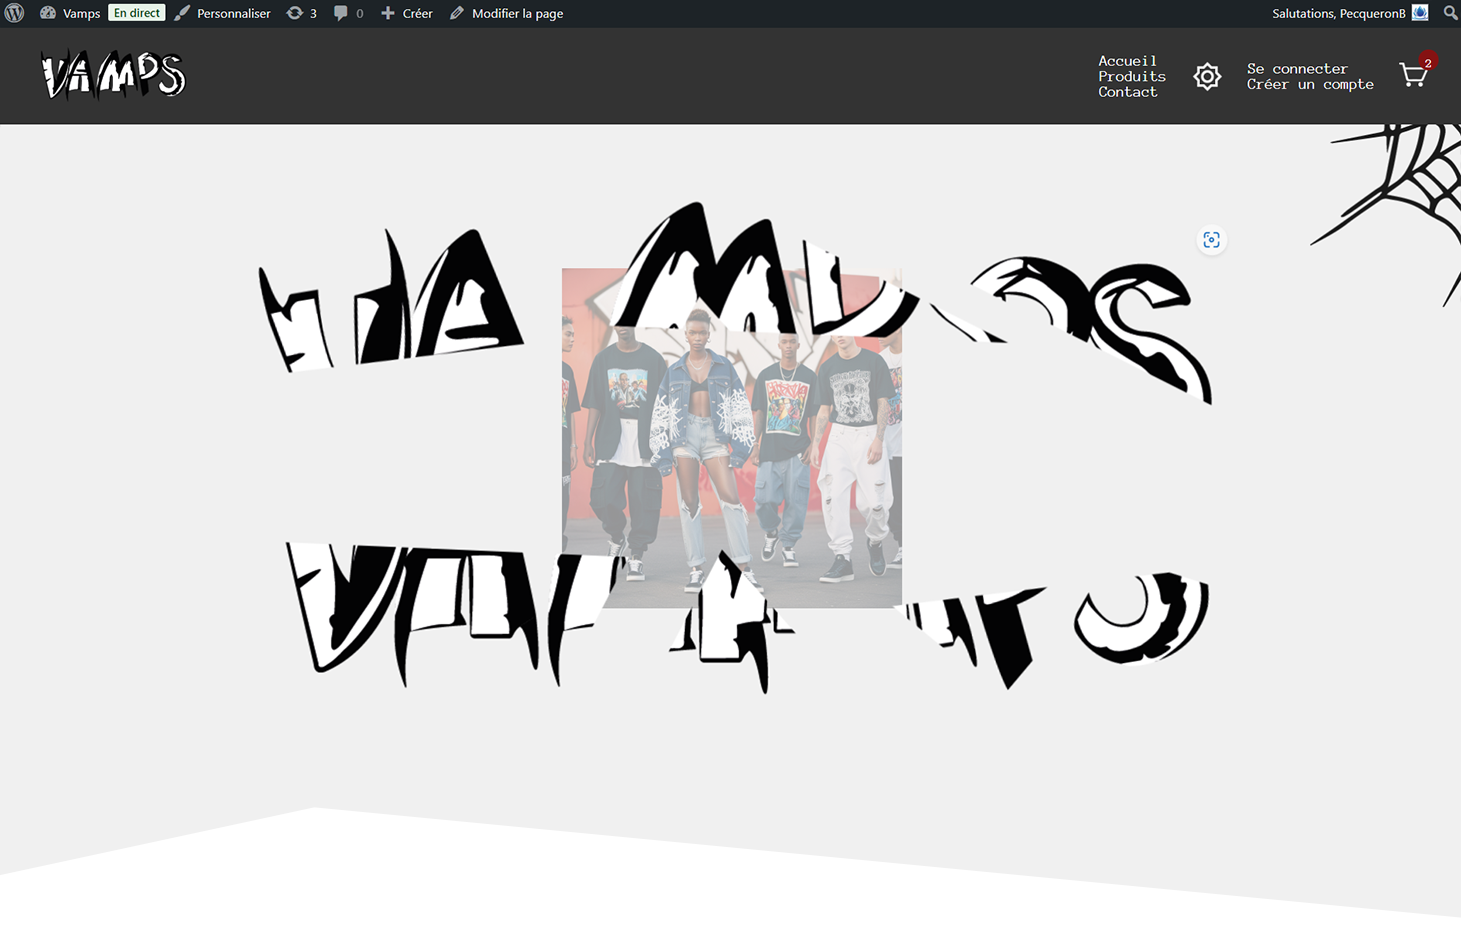Viewport: 1461px width, 931px height.
Task: Navigate to the Contact page
Action: [1127, 92]
